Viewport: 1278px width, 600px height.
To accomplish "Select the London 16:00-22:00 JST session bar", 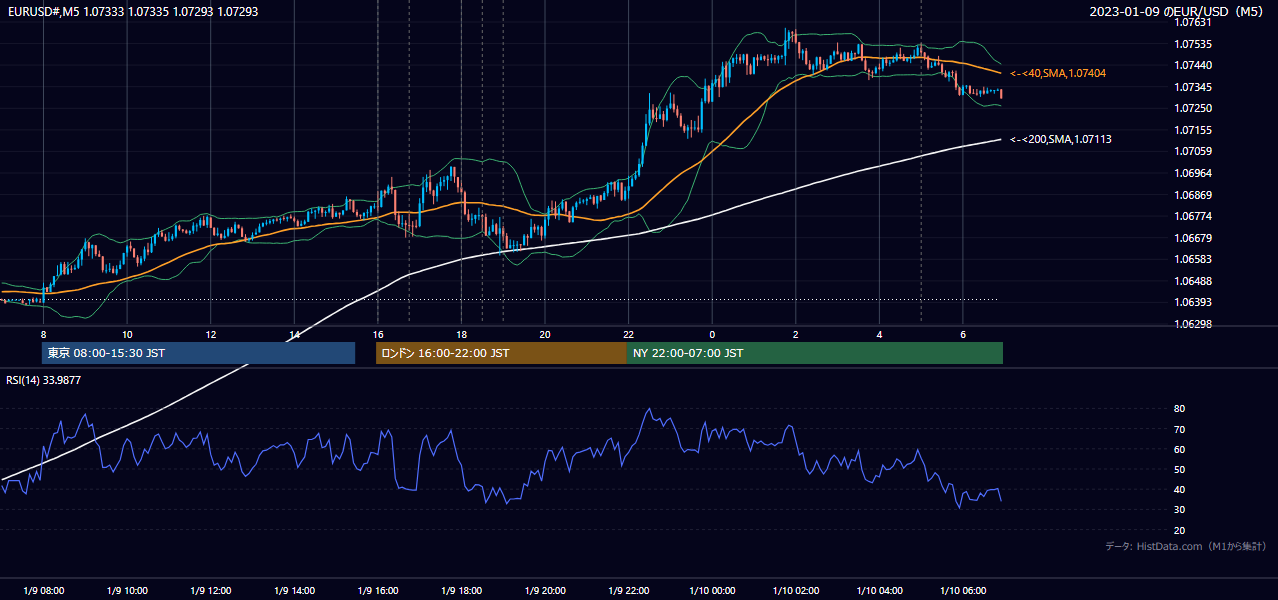I will 501,353.
